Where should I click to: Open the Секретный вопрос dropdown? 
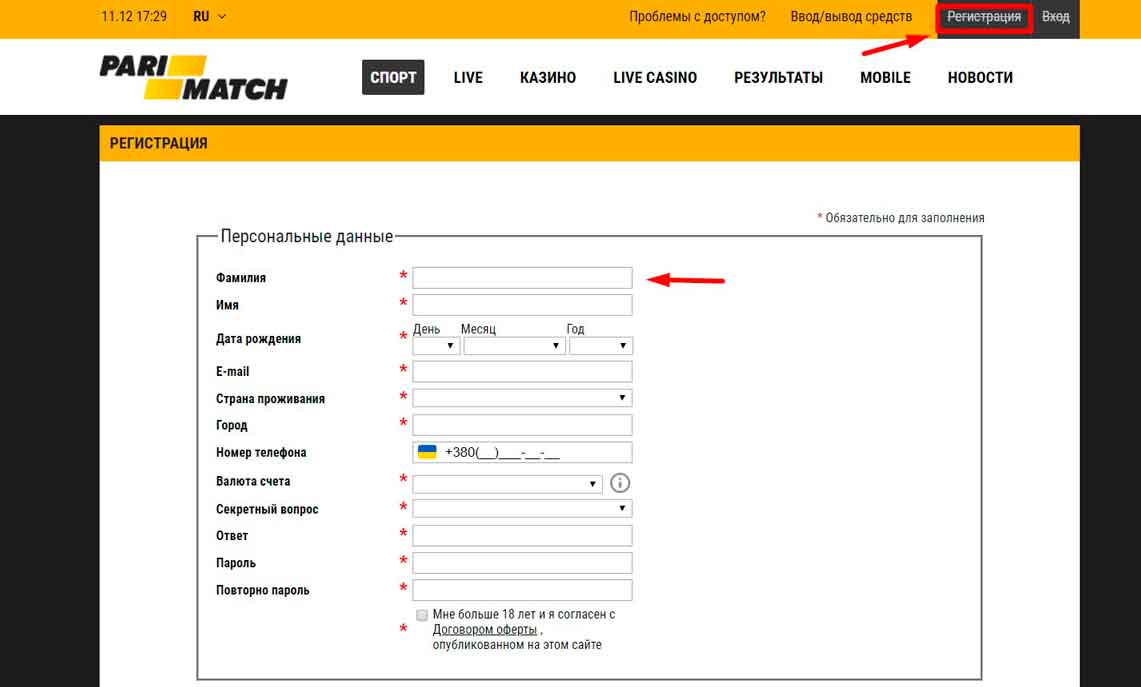(x=522, y=508)
